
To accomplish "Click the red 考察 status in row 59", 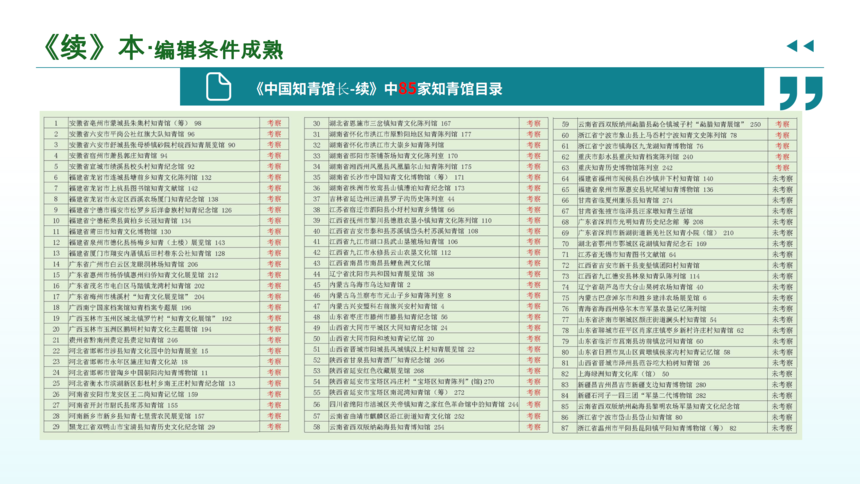I will (x=782, y=125).
